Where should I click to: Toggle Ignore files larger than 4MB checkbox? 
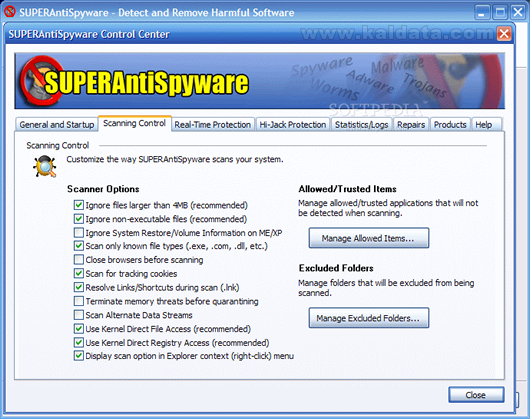[x=78, y=205]
